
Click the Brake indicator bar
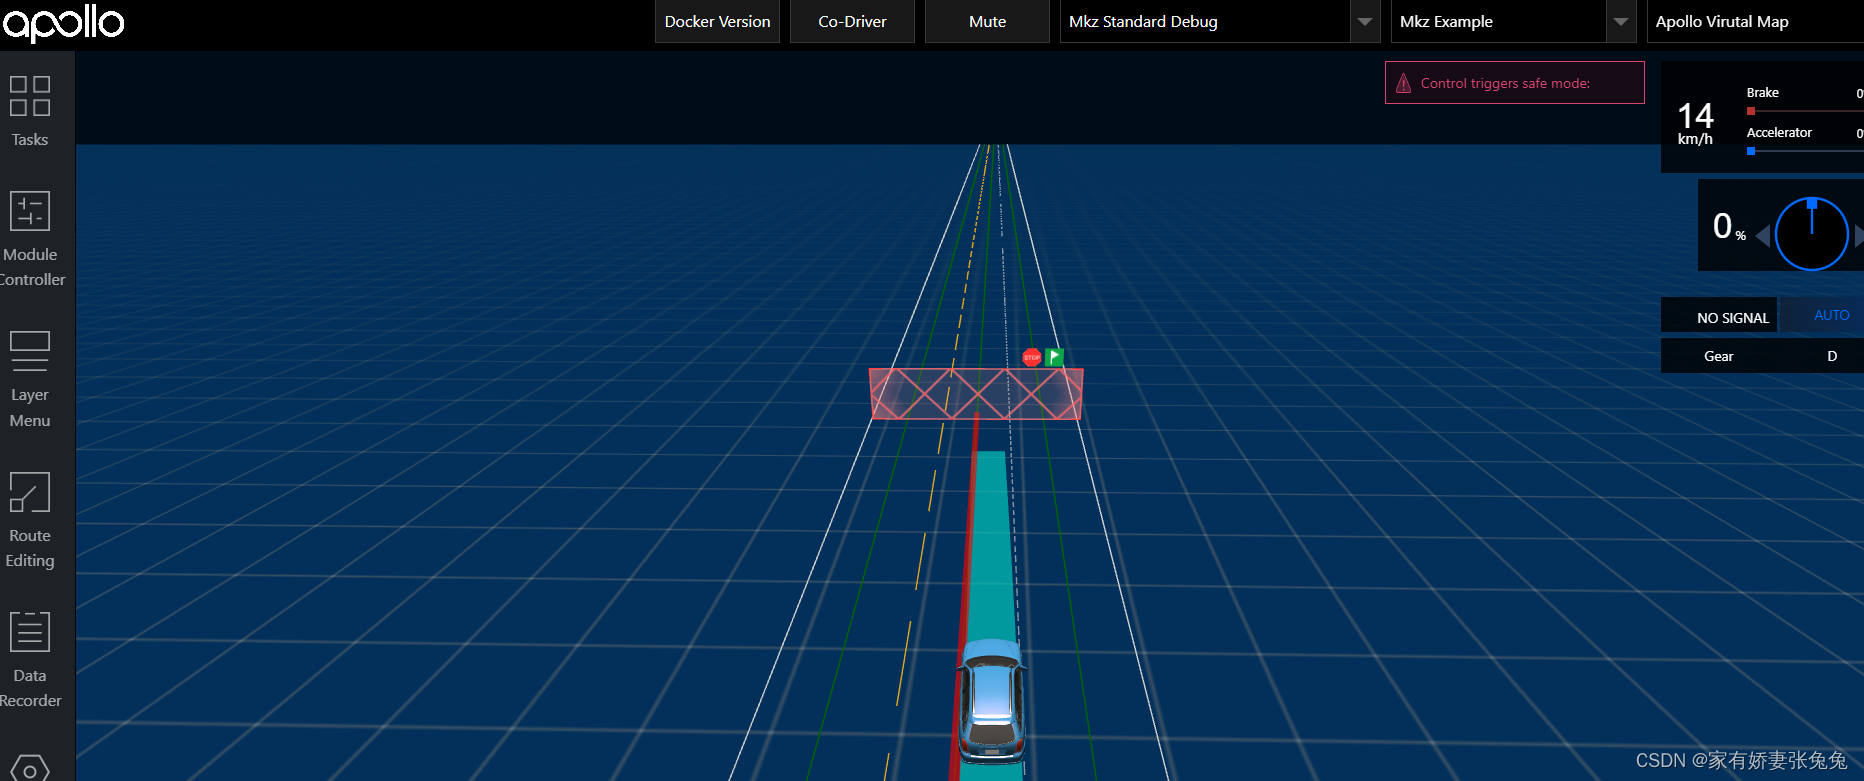pyautogui.click(x=1805, y=111)
